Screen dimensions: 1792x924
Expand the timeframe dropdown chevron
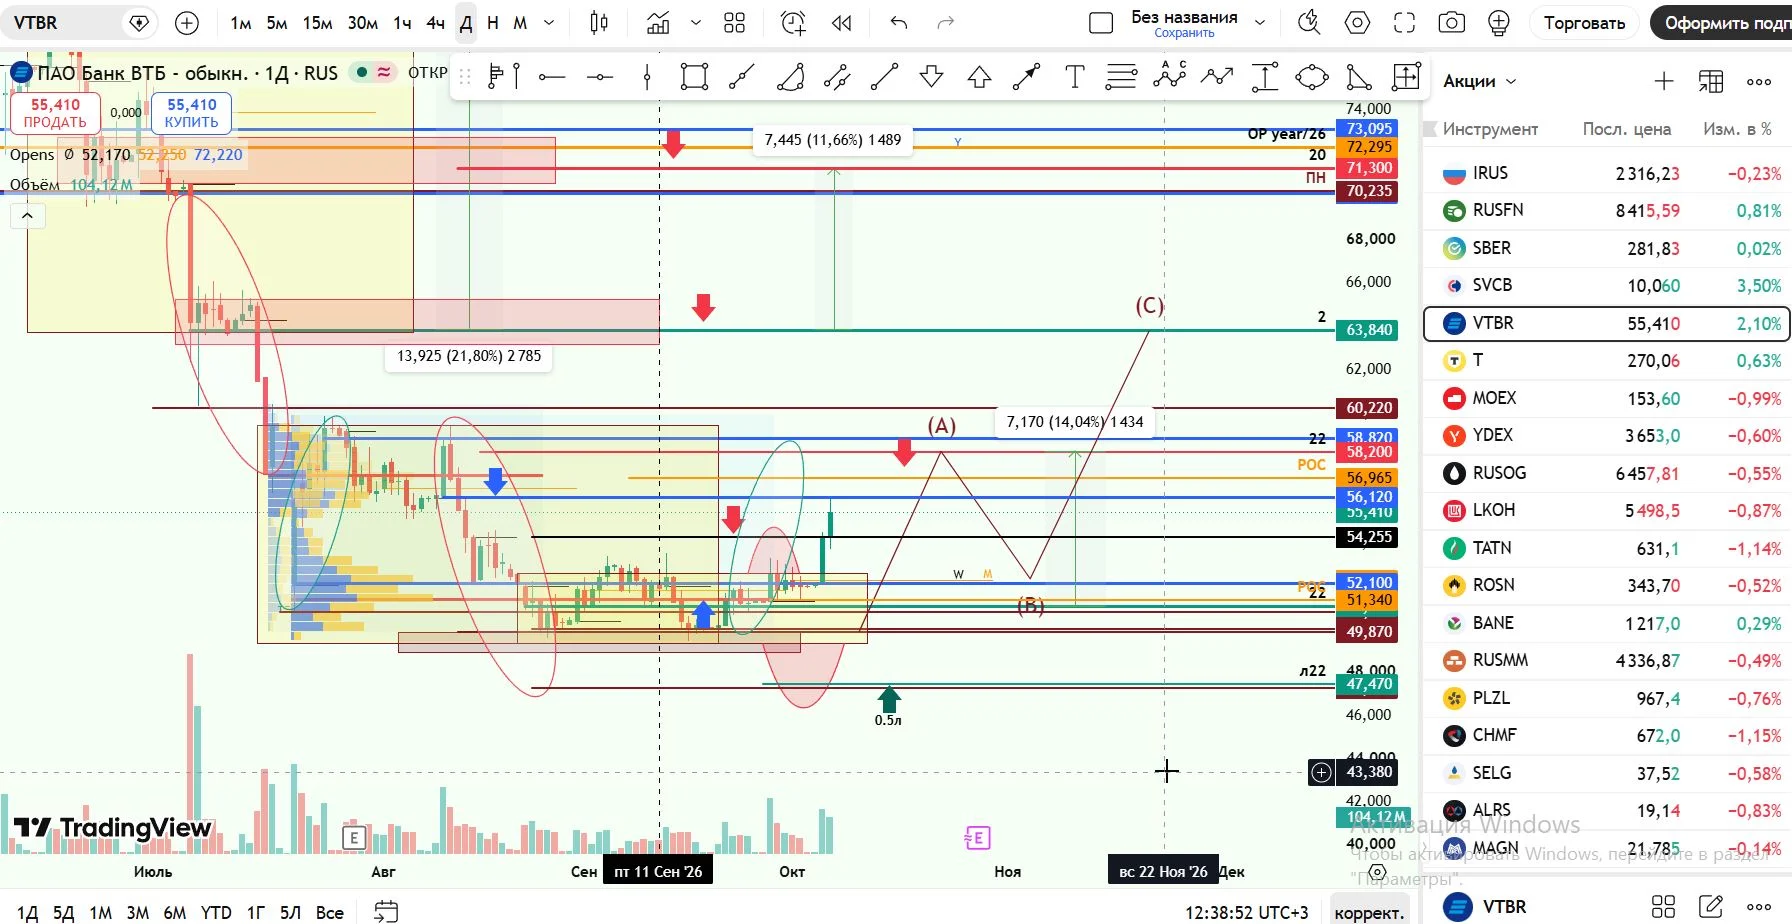549,22
